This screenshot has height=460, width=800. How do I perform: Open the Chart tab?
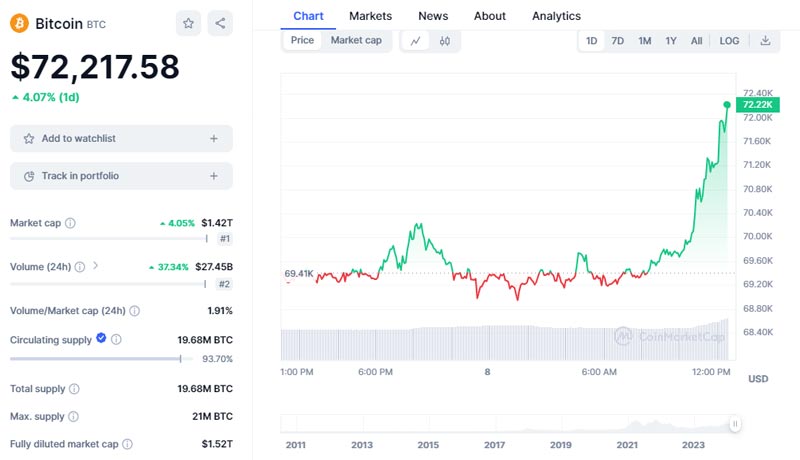[x=308, y=16]
